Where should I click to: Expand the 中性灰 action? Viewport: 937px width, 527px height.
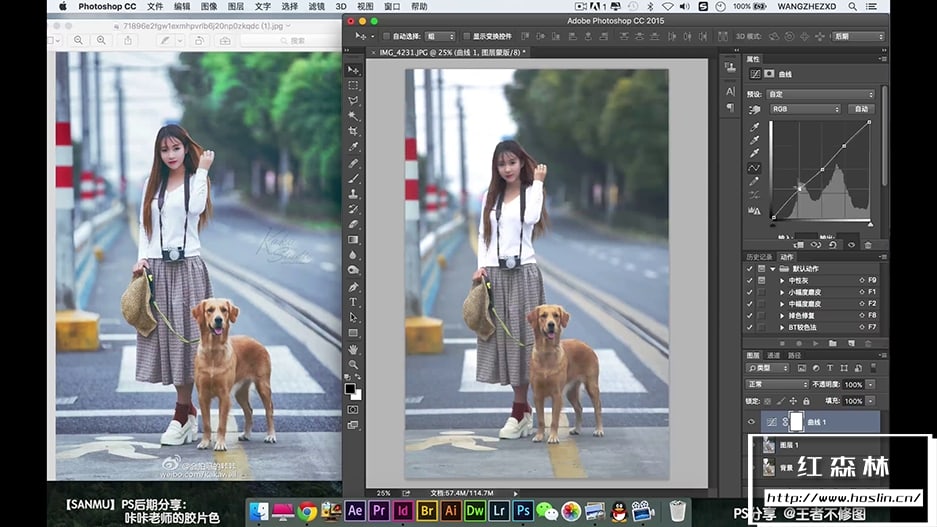[x=782, y=280]
